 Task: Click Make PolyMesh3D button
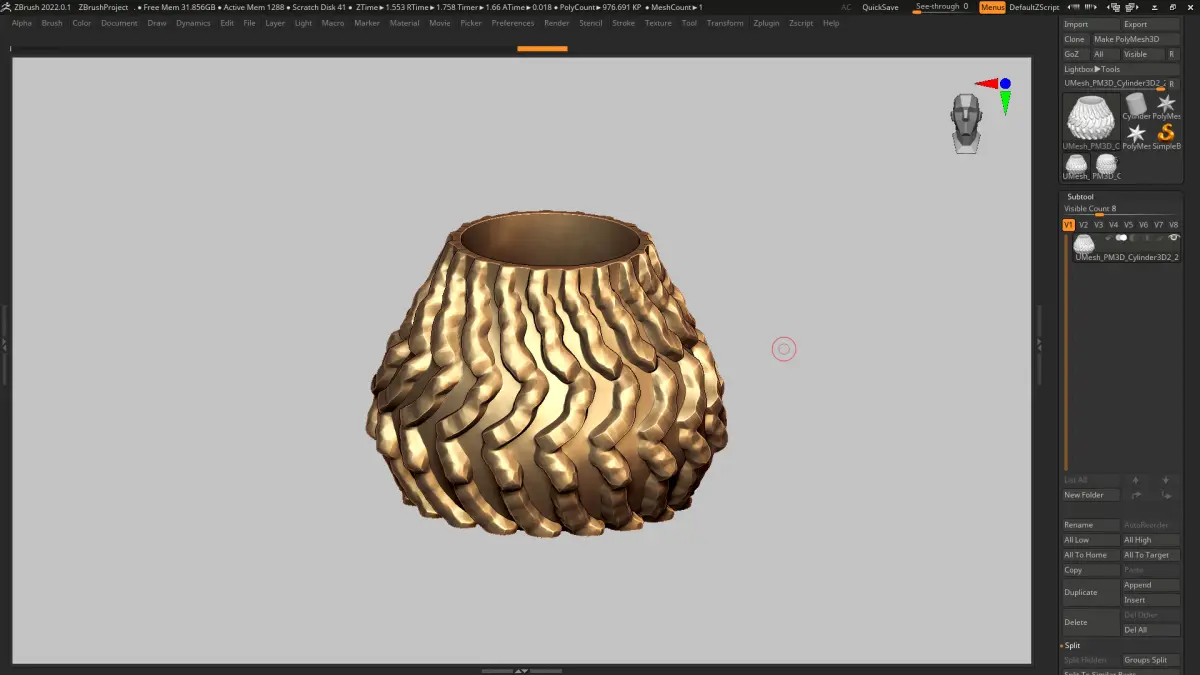[x=1136, y=39]
